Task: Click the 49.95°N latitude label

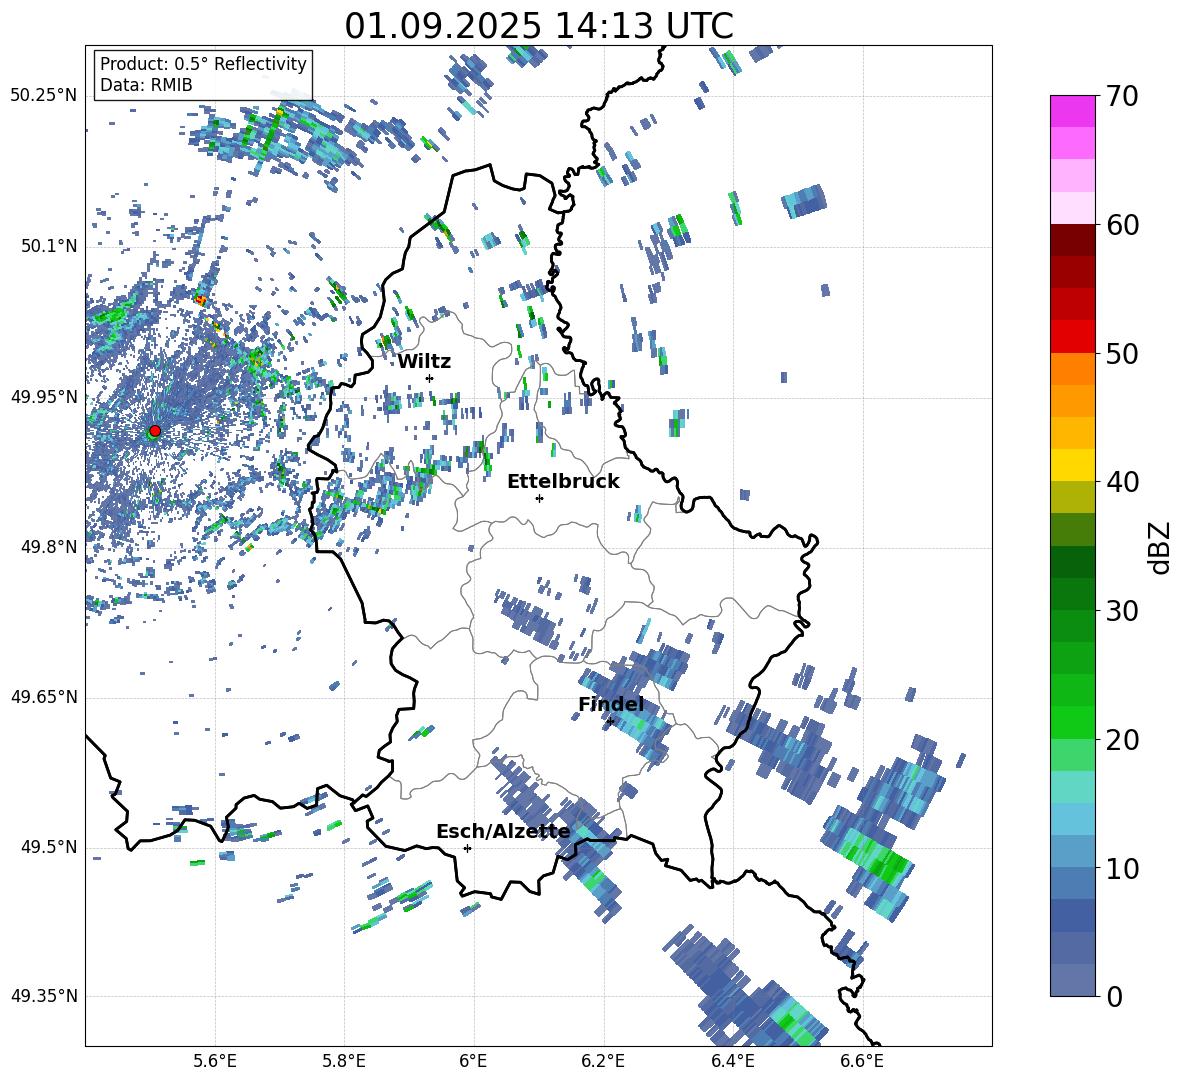Action: point(44,397)
